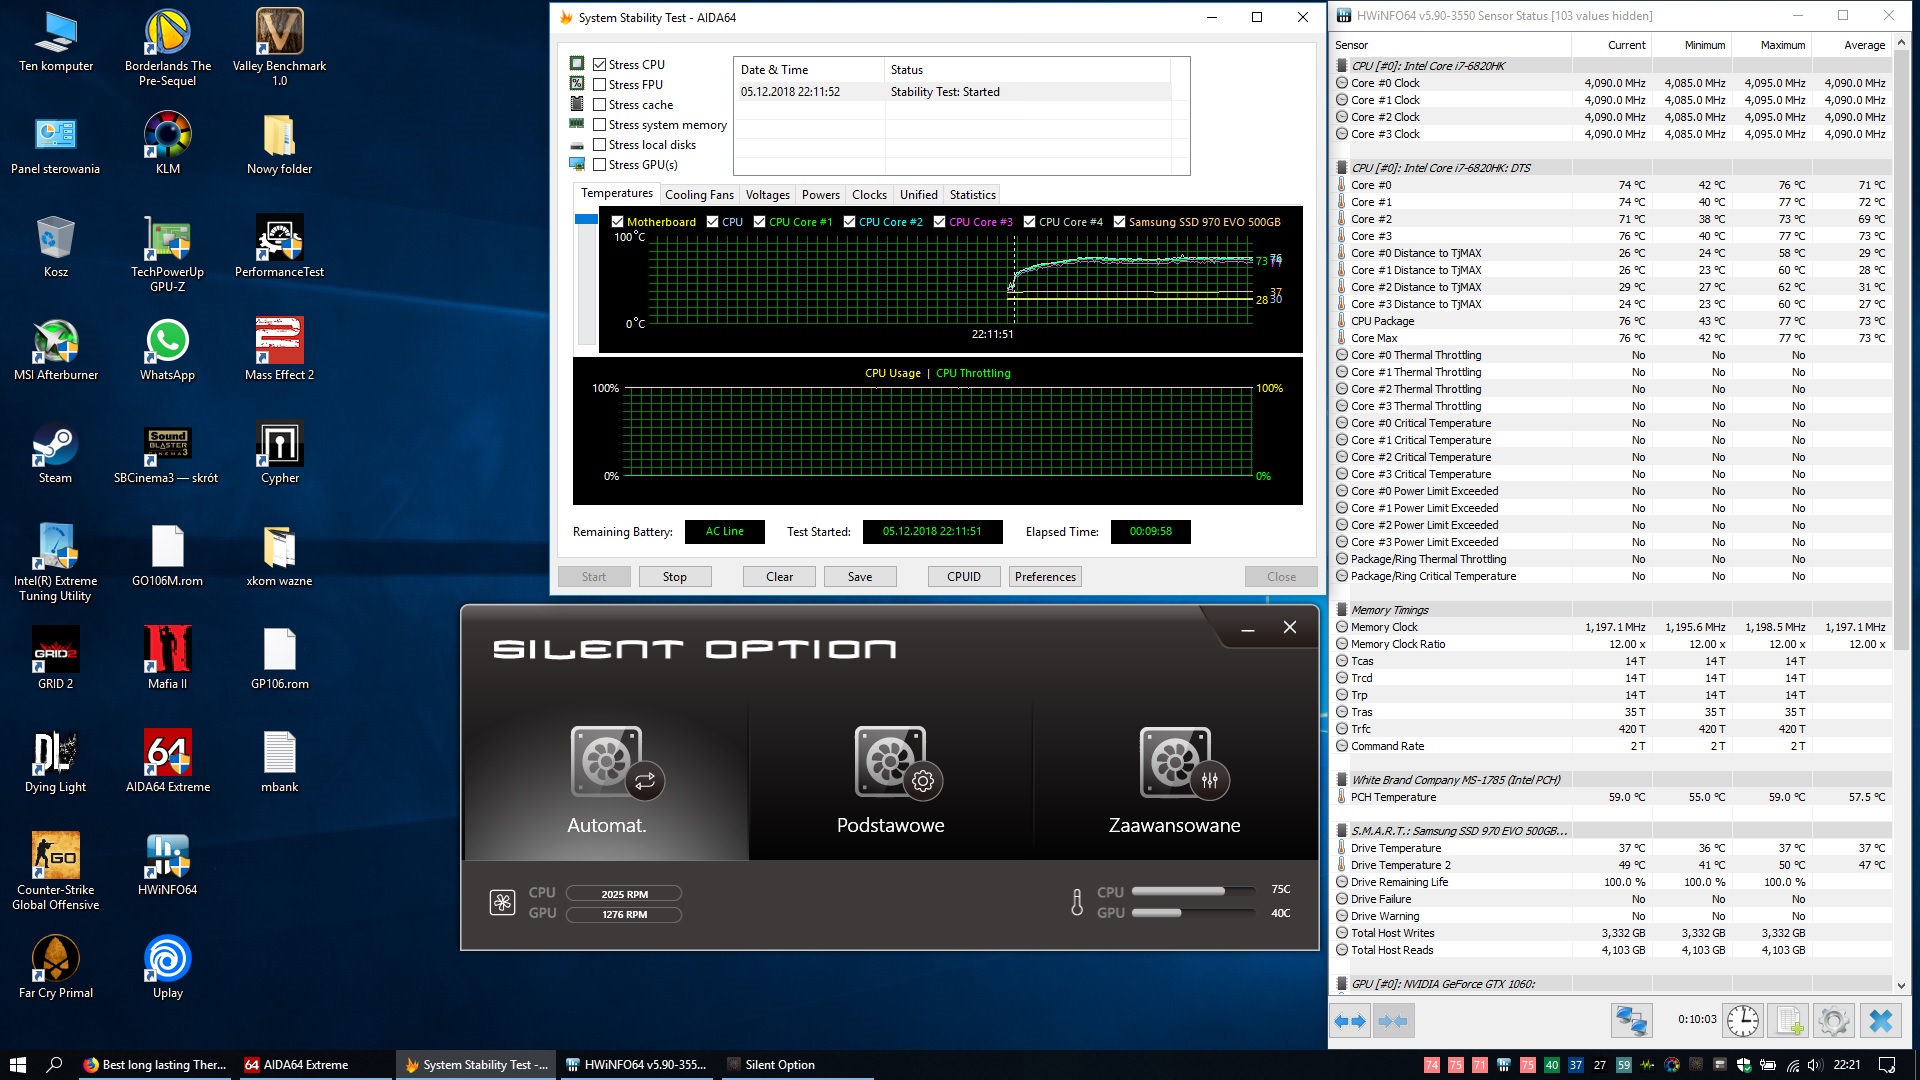
Task: Collapse S.M.A.R.T. Samsung SSD group
Action: pos(1342,831)
